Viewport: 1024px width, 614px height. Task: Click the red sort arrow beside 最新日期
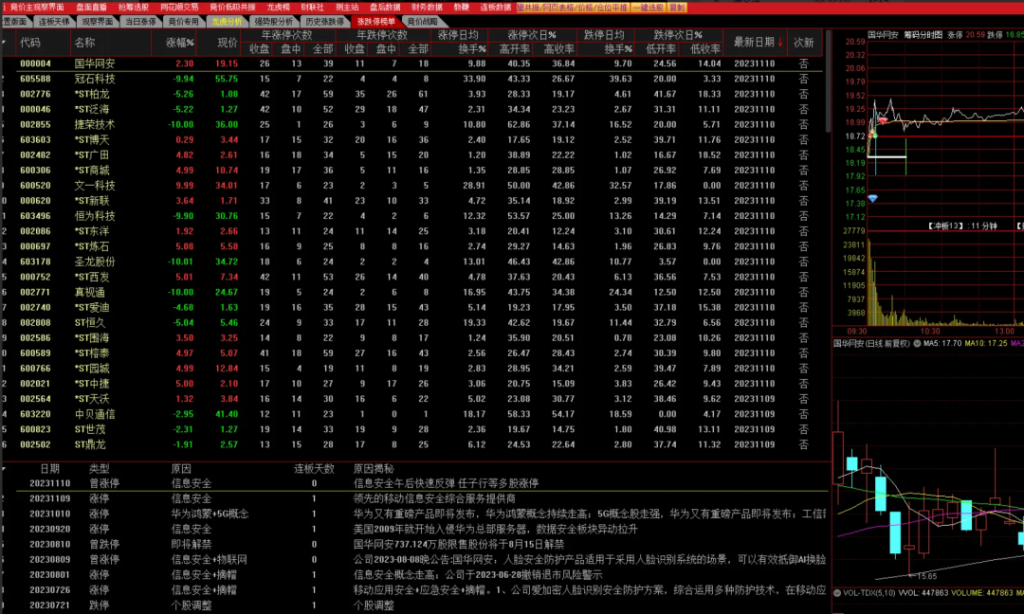(781, 42)
